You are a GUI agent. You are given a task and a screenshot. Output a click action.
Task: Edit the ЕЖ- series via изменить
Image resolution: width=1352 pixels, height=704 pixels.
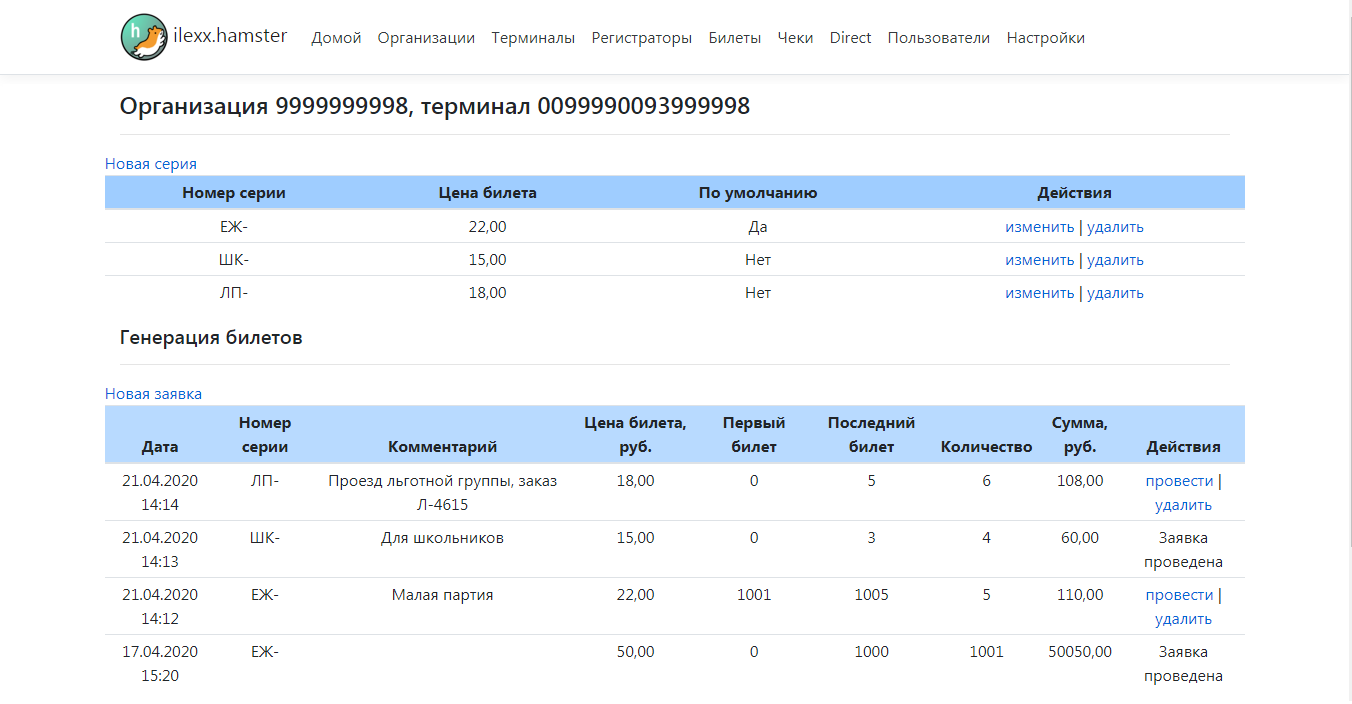point(1039,227)
